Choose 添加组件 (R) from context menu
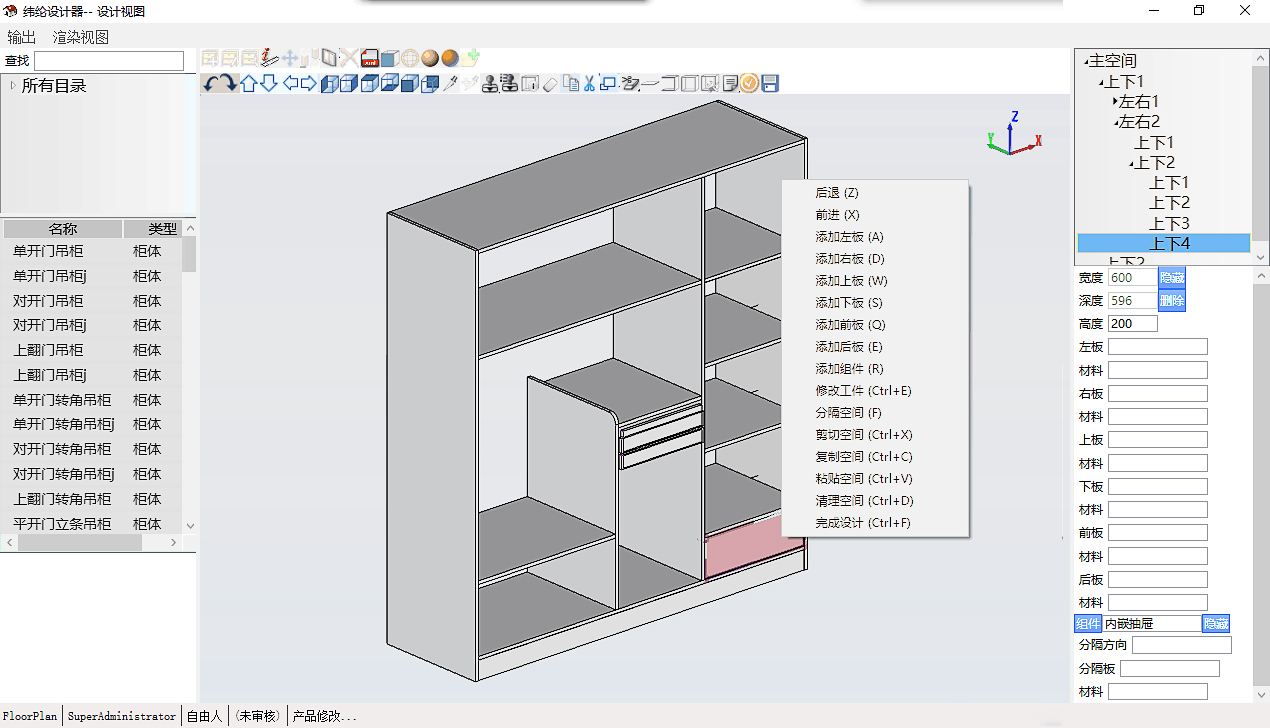Viewport: 1270px width, 728px height. click(x=849, y=369)
